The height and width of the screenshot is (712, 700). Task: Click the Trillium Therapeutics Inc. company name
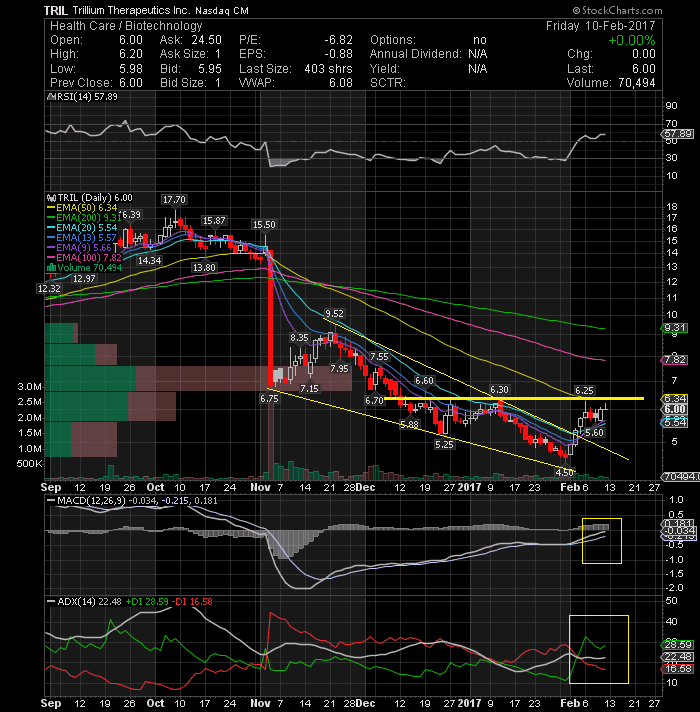[x=132, y=10]
